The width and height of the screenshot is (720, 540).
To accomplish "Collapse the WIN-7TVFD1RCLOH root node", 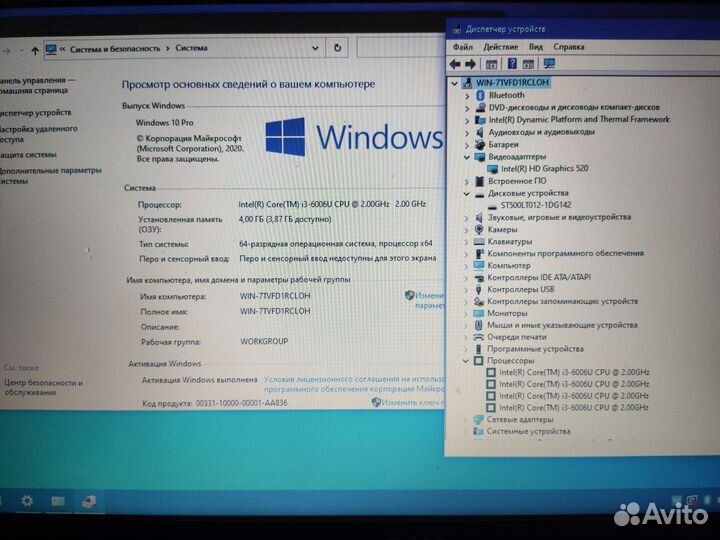I will click(455, 83).
